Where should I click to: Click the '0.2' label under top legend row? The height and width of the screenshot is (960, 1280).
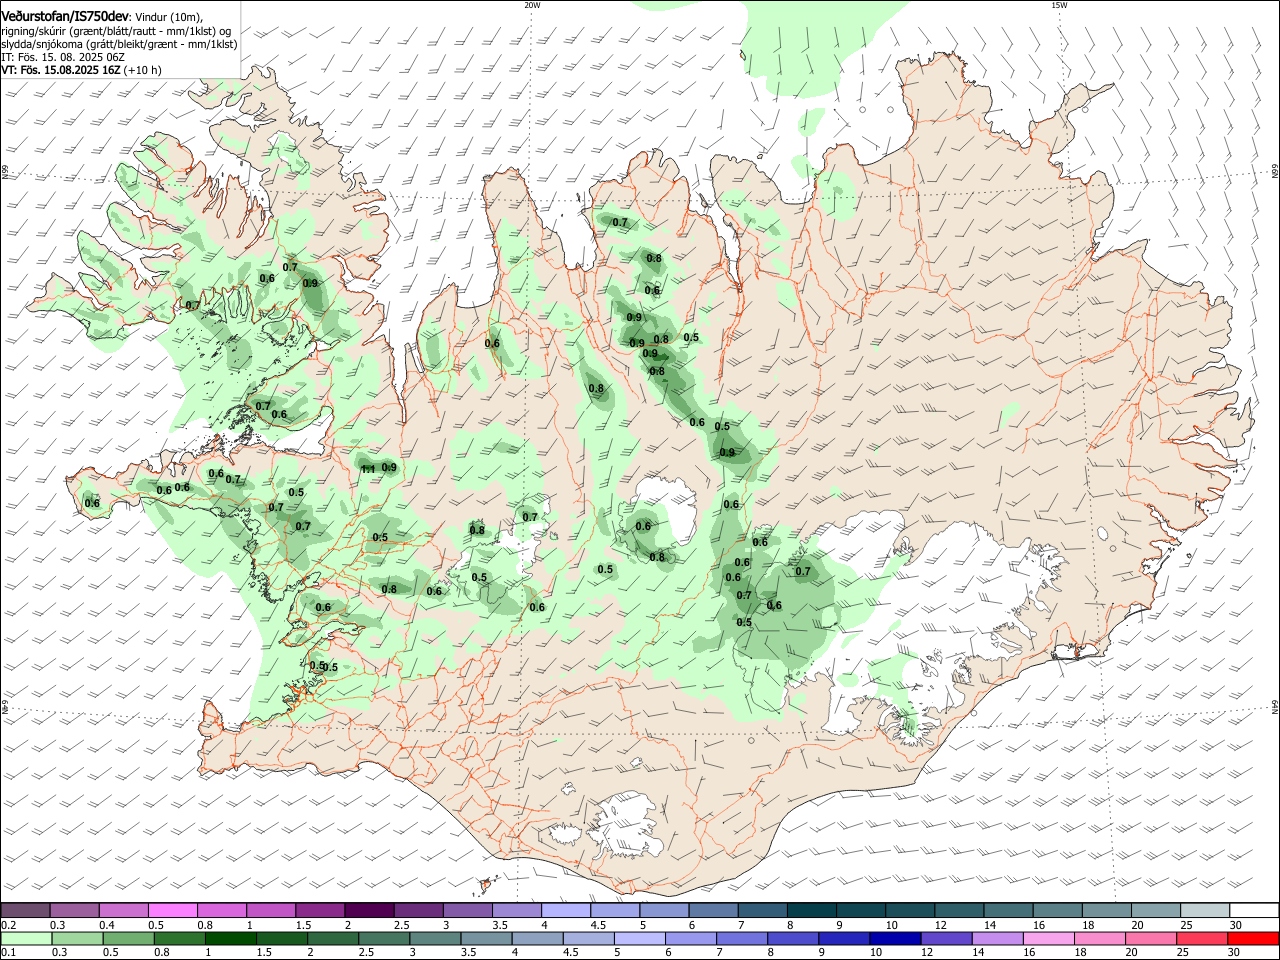point(9,925)
